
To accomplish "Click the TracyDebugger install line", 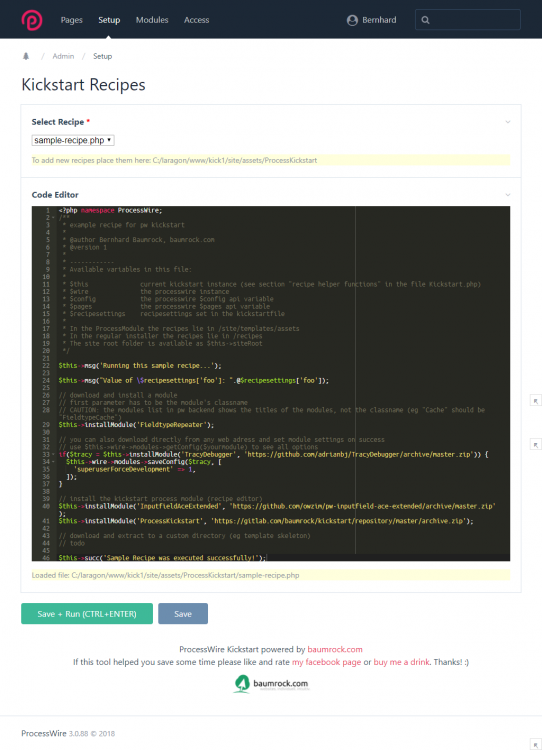I will pyautogui.click(x=273, y=454).
